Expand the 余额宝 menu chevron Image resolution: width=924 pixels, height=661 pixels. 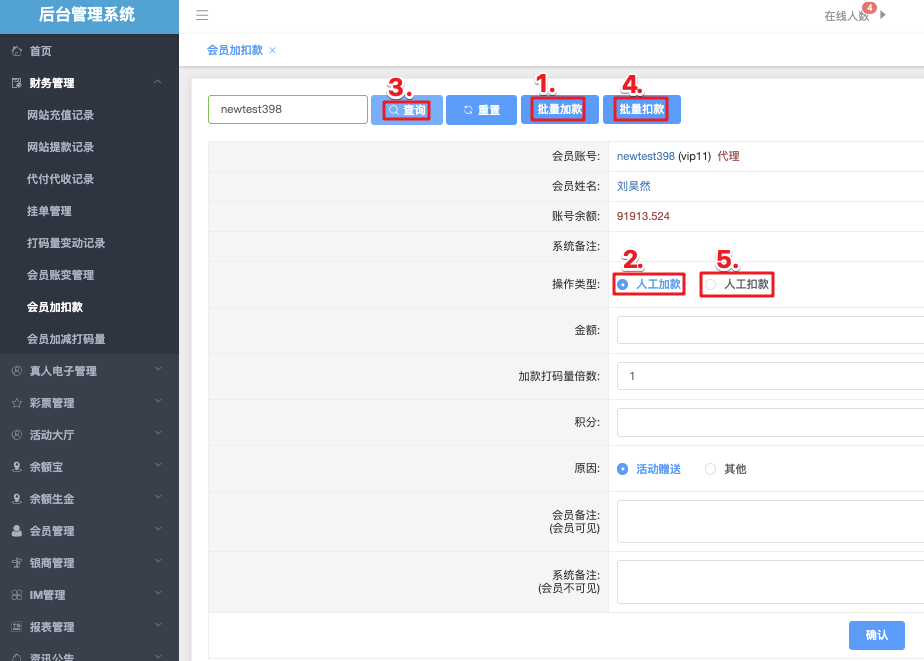click(x=158, y=466)
